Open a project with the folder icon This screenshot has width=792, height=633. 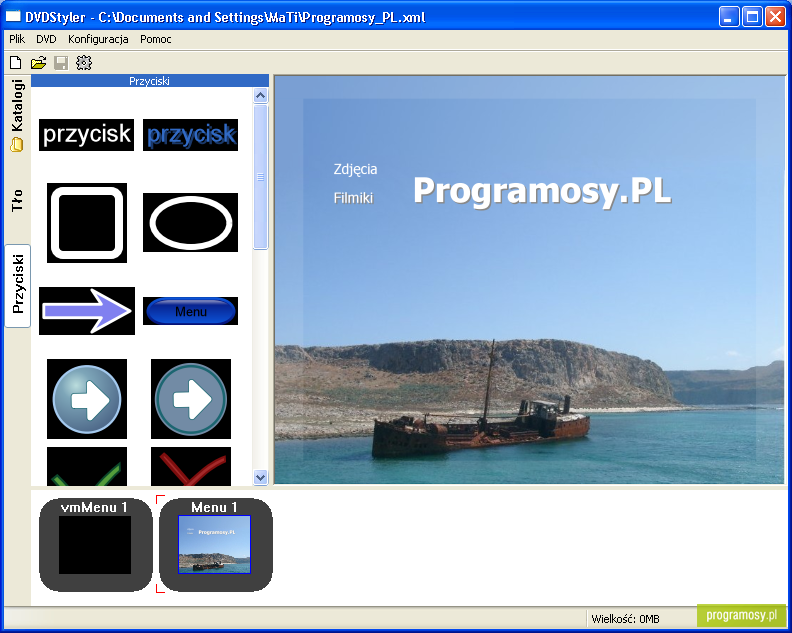(x=38, y=63)
